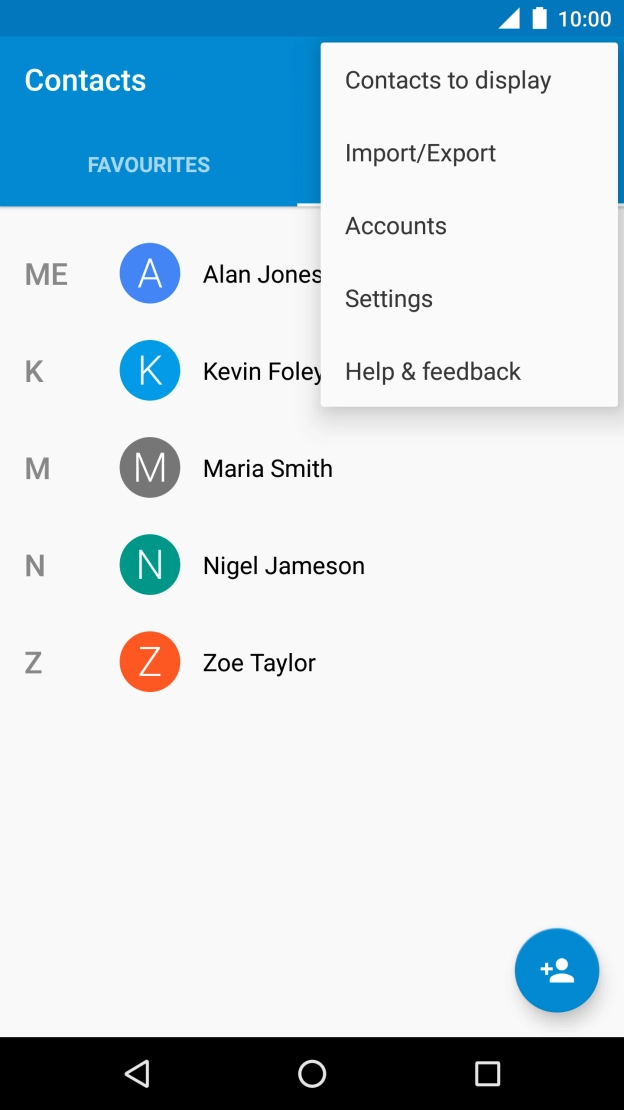The width and height of the screenshot is (624, 1110).
Task: Switch to the Favourites tab
Action: [149, 165]
